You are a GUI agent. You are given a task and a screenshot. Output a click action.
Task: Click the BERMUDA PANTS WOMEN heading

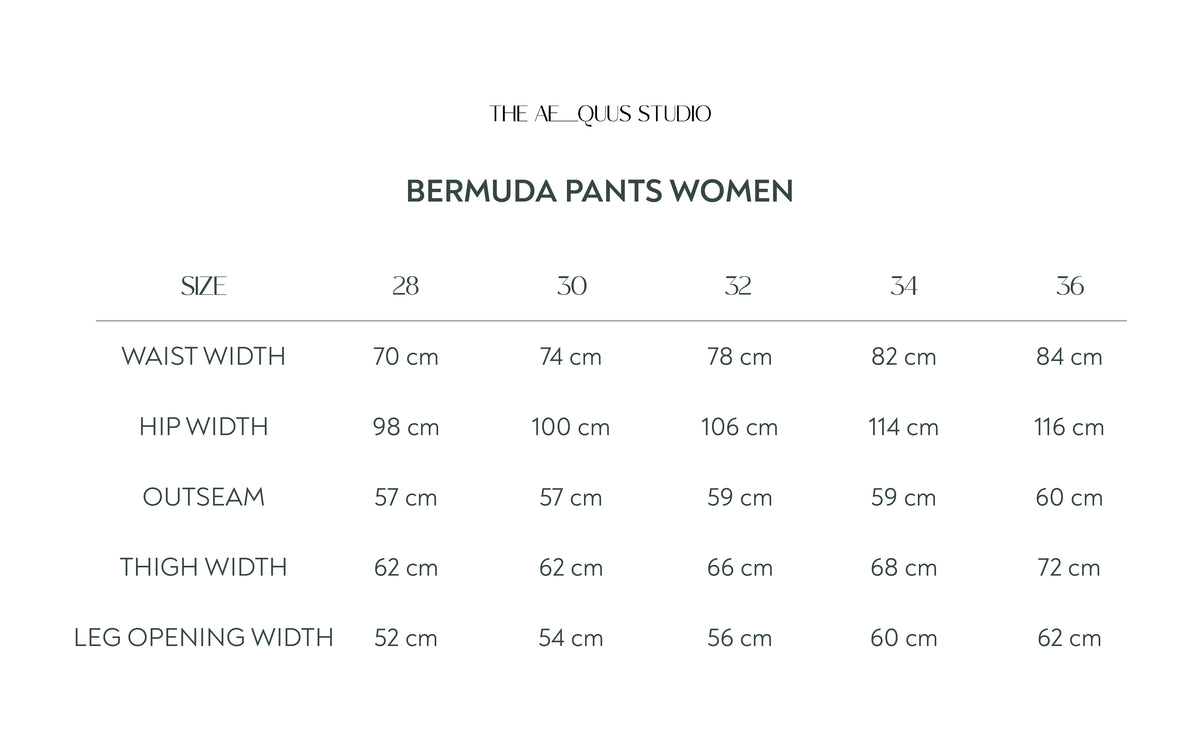click(x=600, y=191)
